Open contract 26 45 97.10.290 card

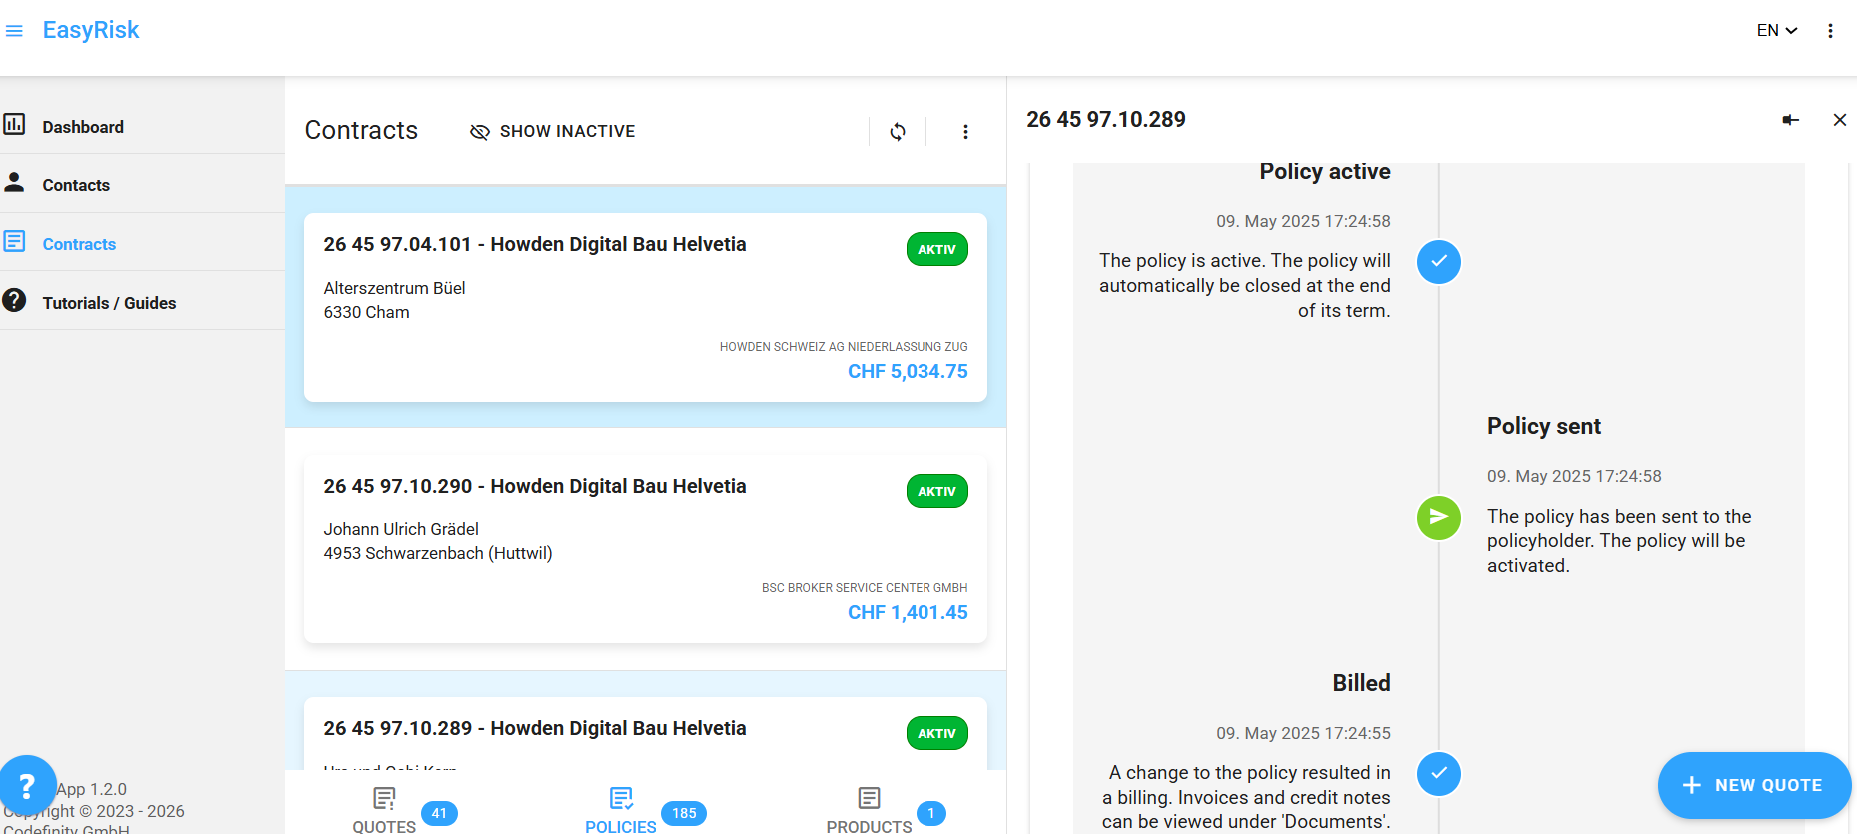tap(645, 549)
